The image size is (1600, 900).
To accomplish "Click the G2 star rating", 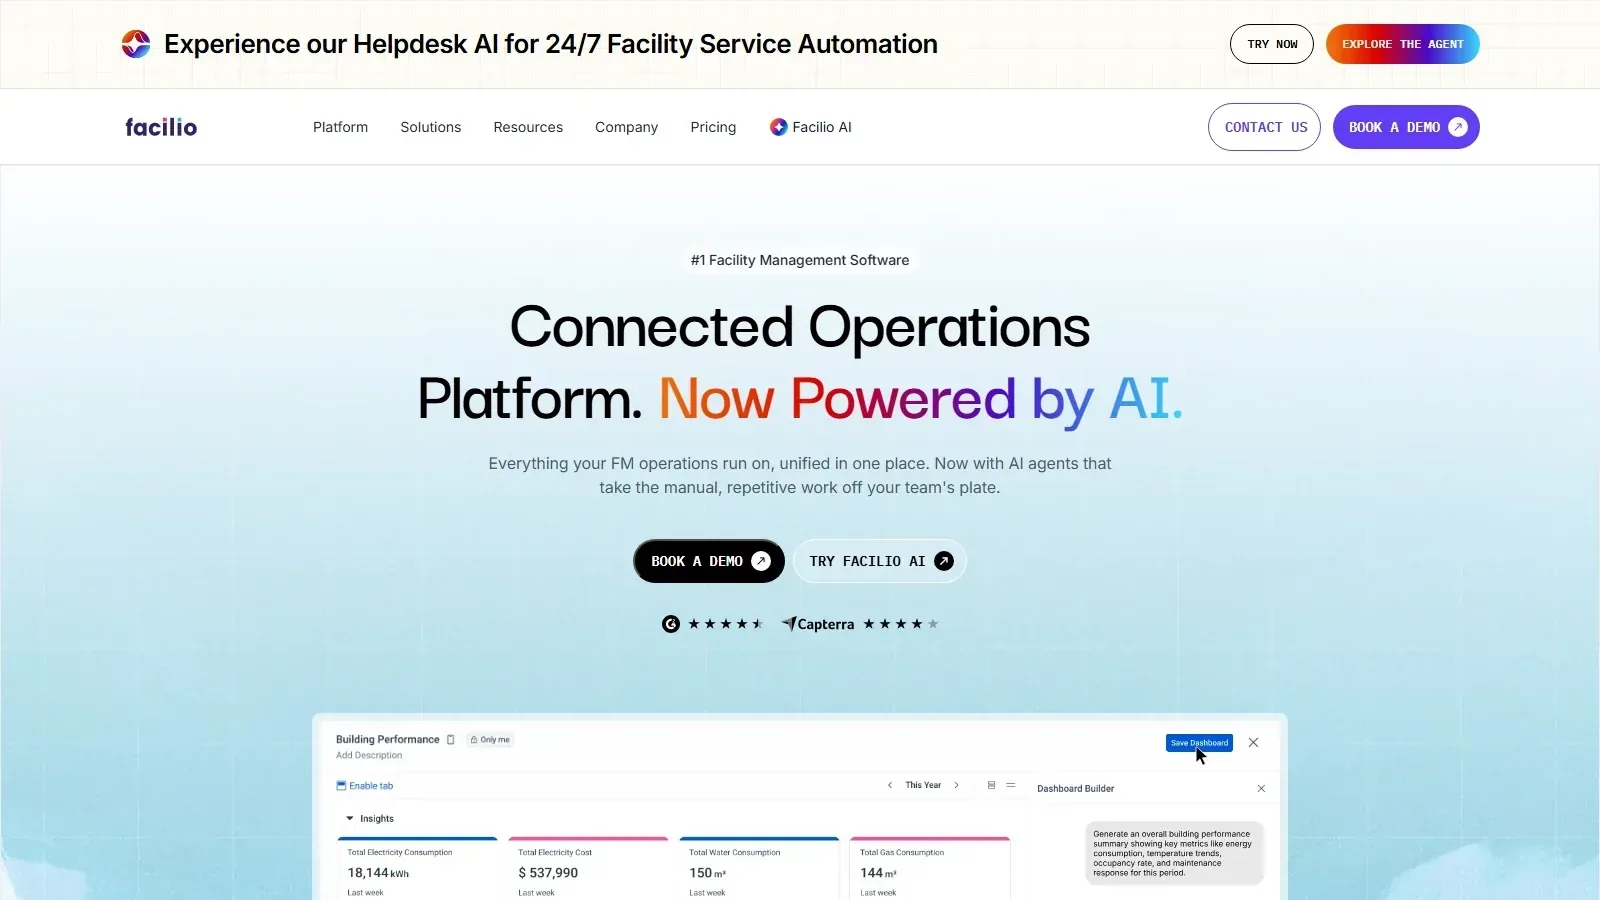I will pos(726,624).
